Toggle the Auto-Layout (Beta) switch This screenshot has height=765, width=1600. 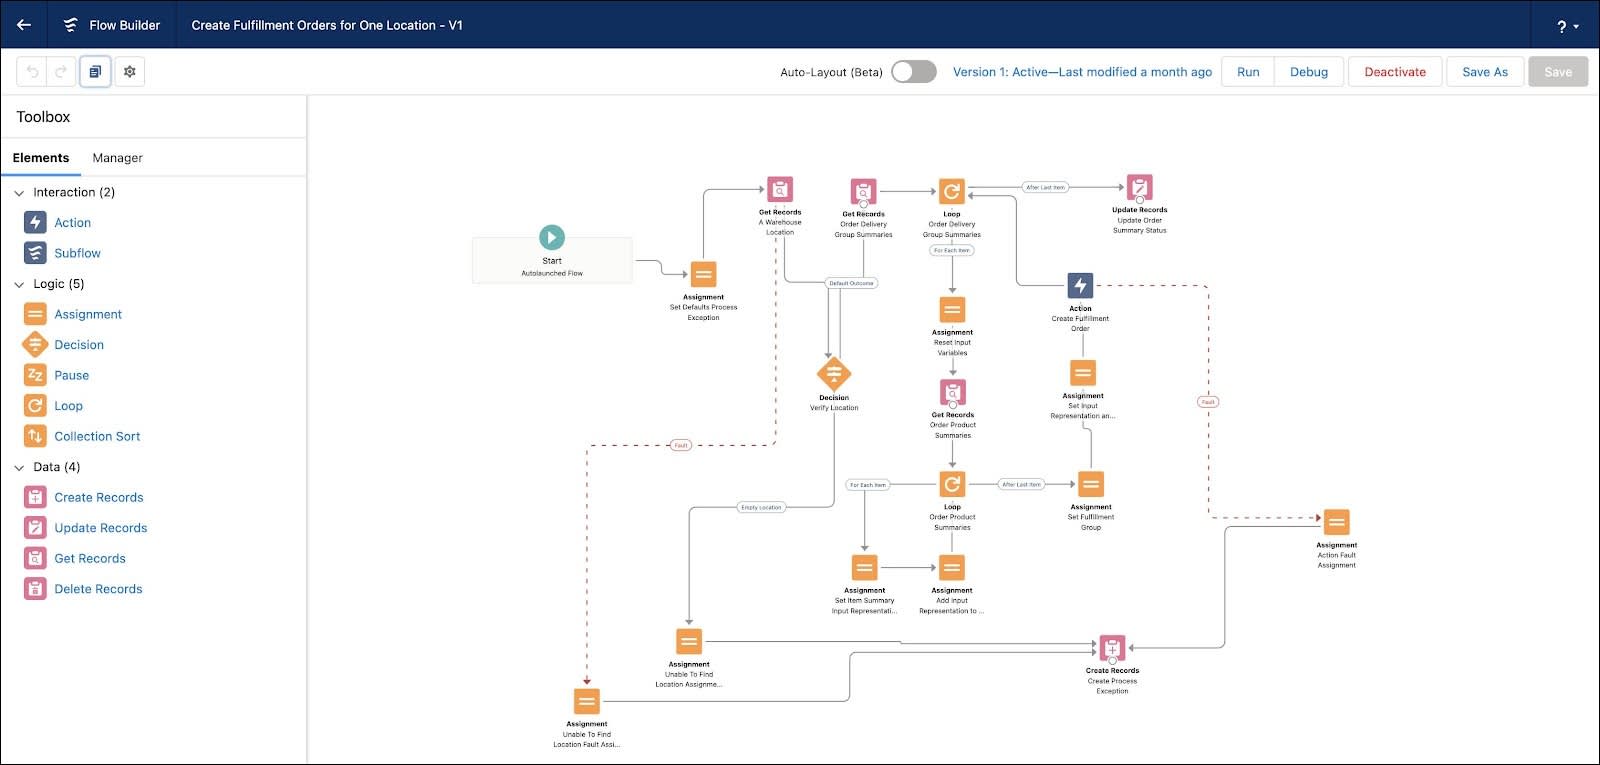[913, 72]
